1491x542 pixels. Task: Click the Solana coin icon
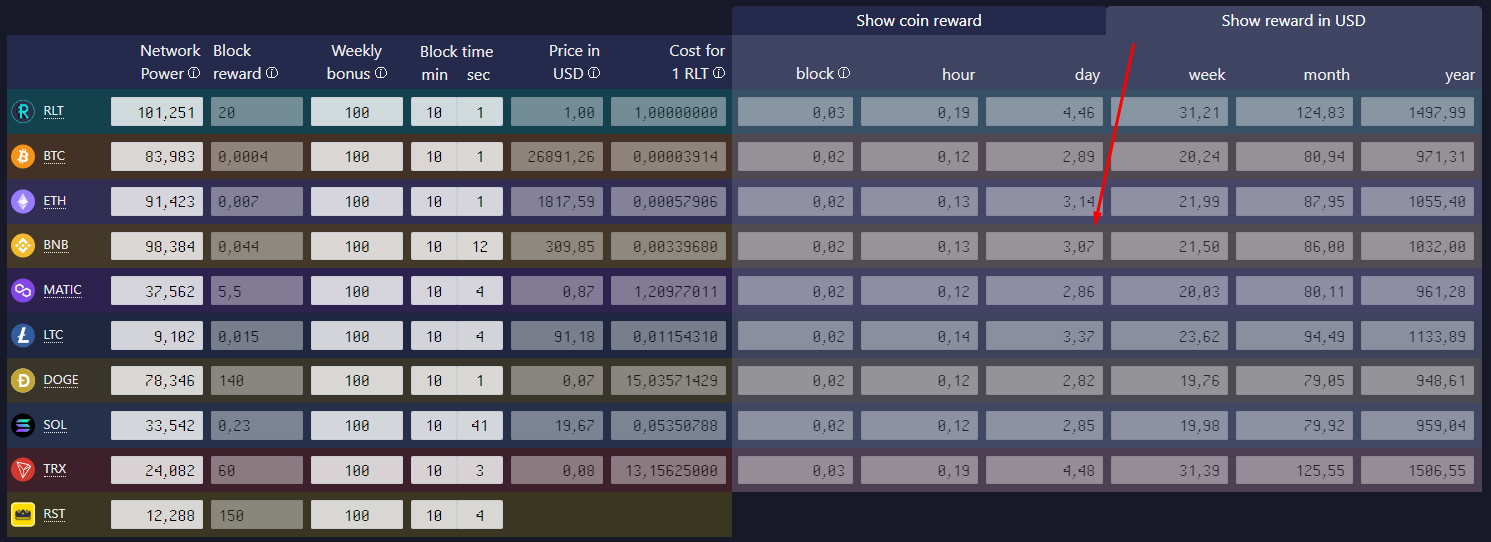(22, 425)
